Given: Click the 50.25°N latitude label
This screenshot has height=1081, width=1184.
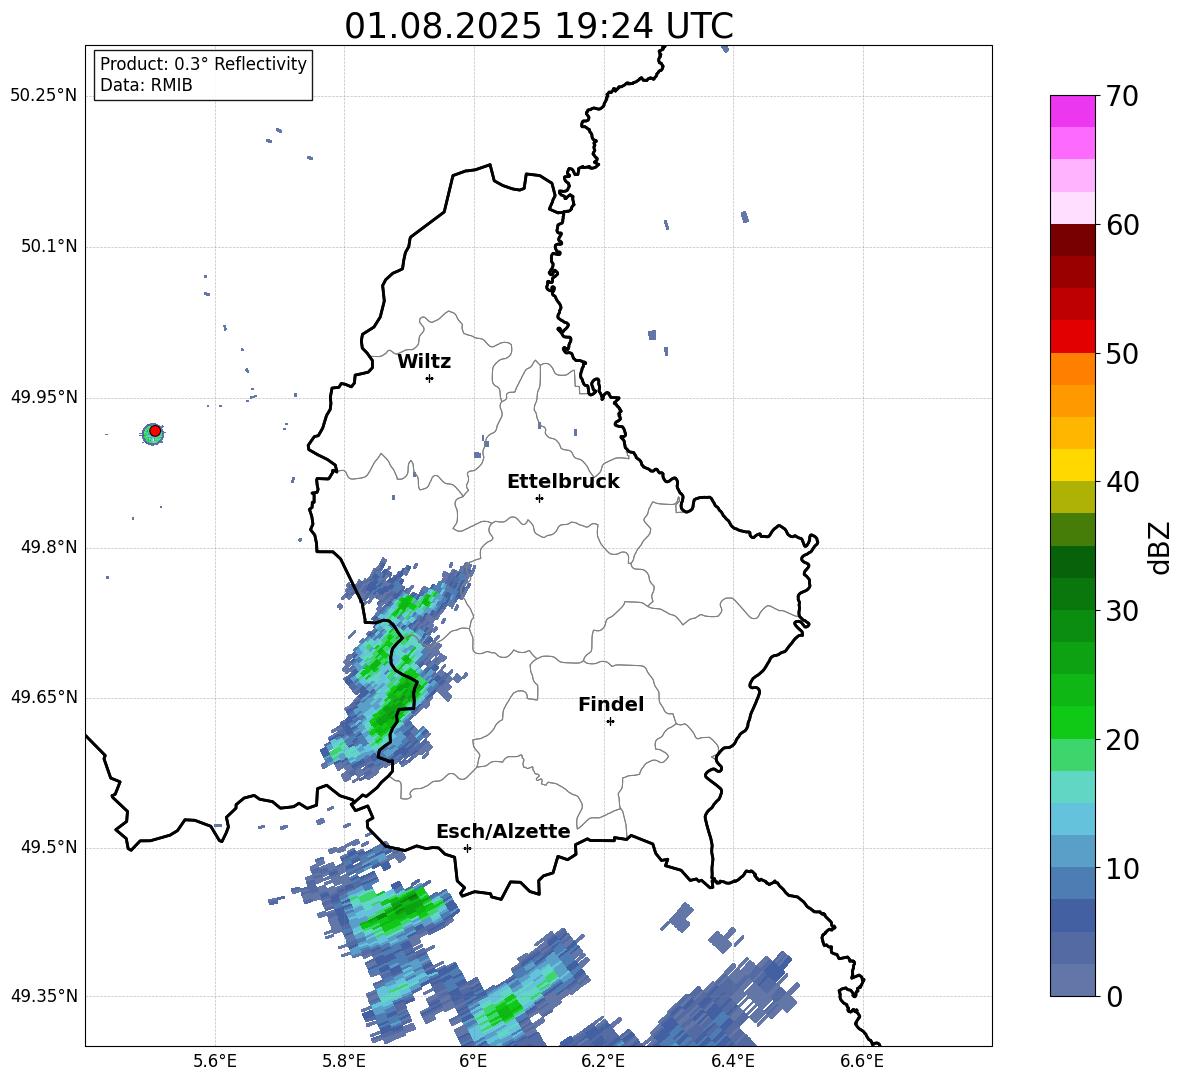Looking at the screenshot, I should point(44,96).
